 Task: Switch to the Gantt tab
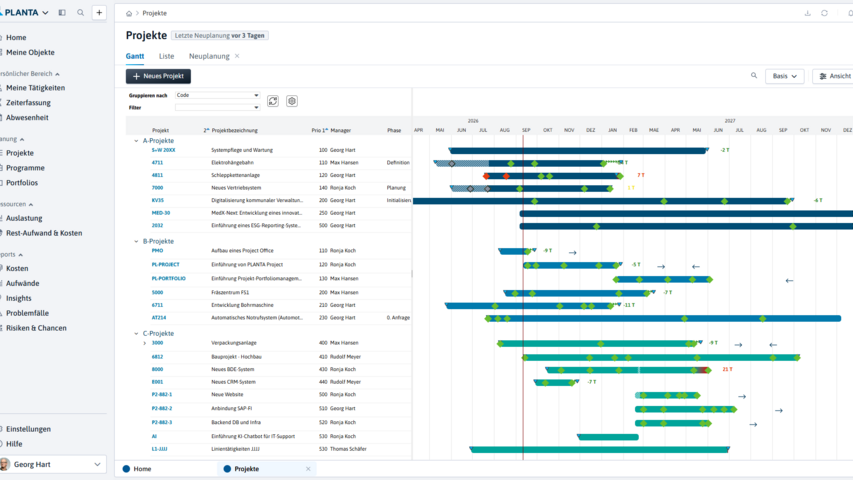pos(135,56)
